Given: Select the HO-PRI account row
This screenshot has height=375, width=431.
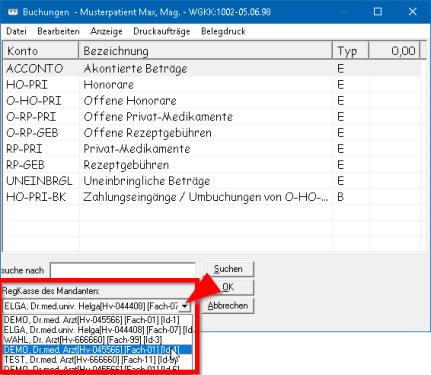Looking at the screenshot, I should [x=212, y=85].
